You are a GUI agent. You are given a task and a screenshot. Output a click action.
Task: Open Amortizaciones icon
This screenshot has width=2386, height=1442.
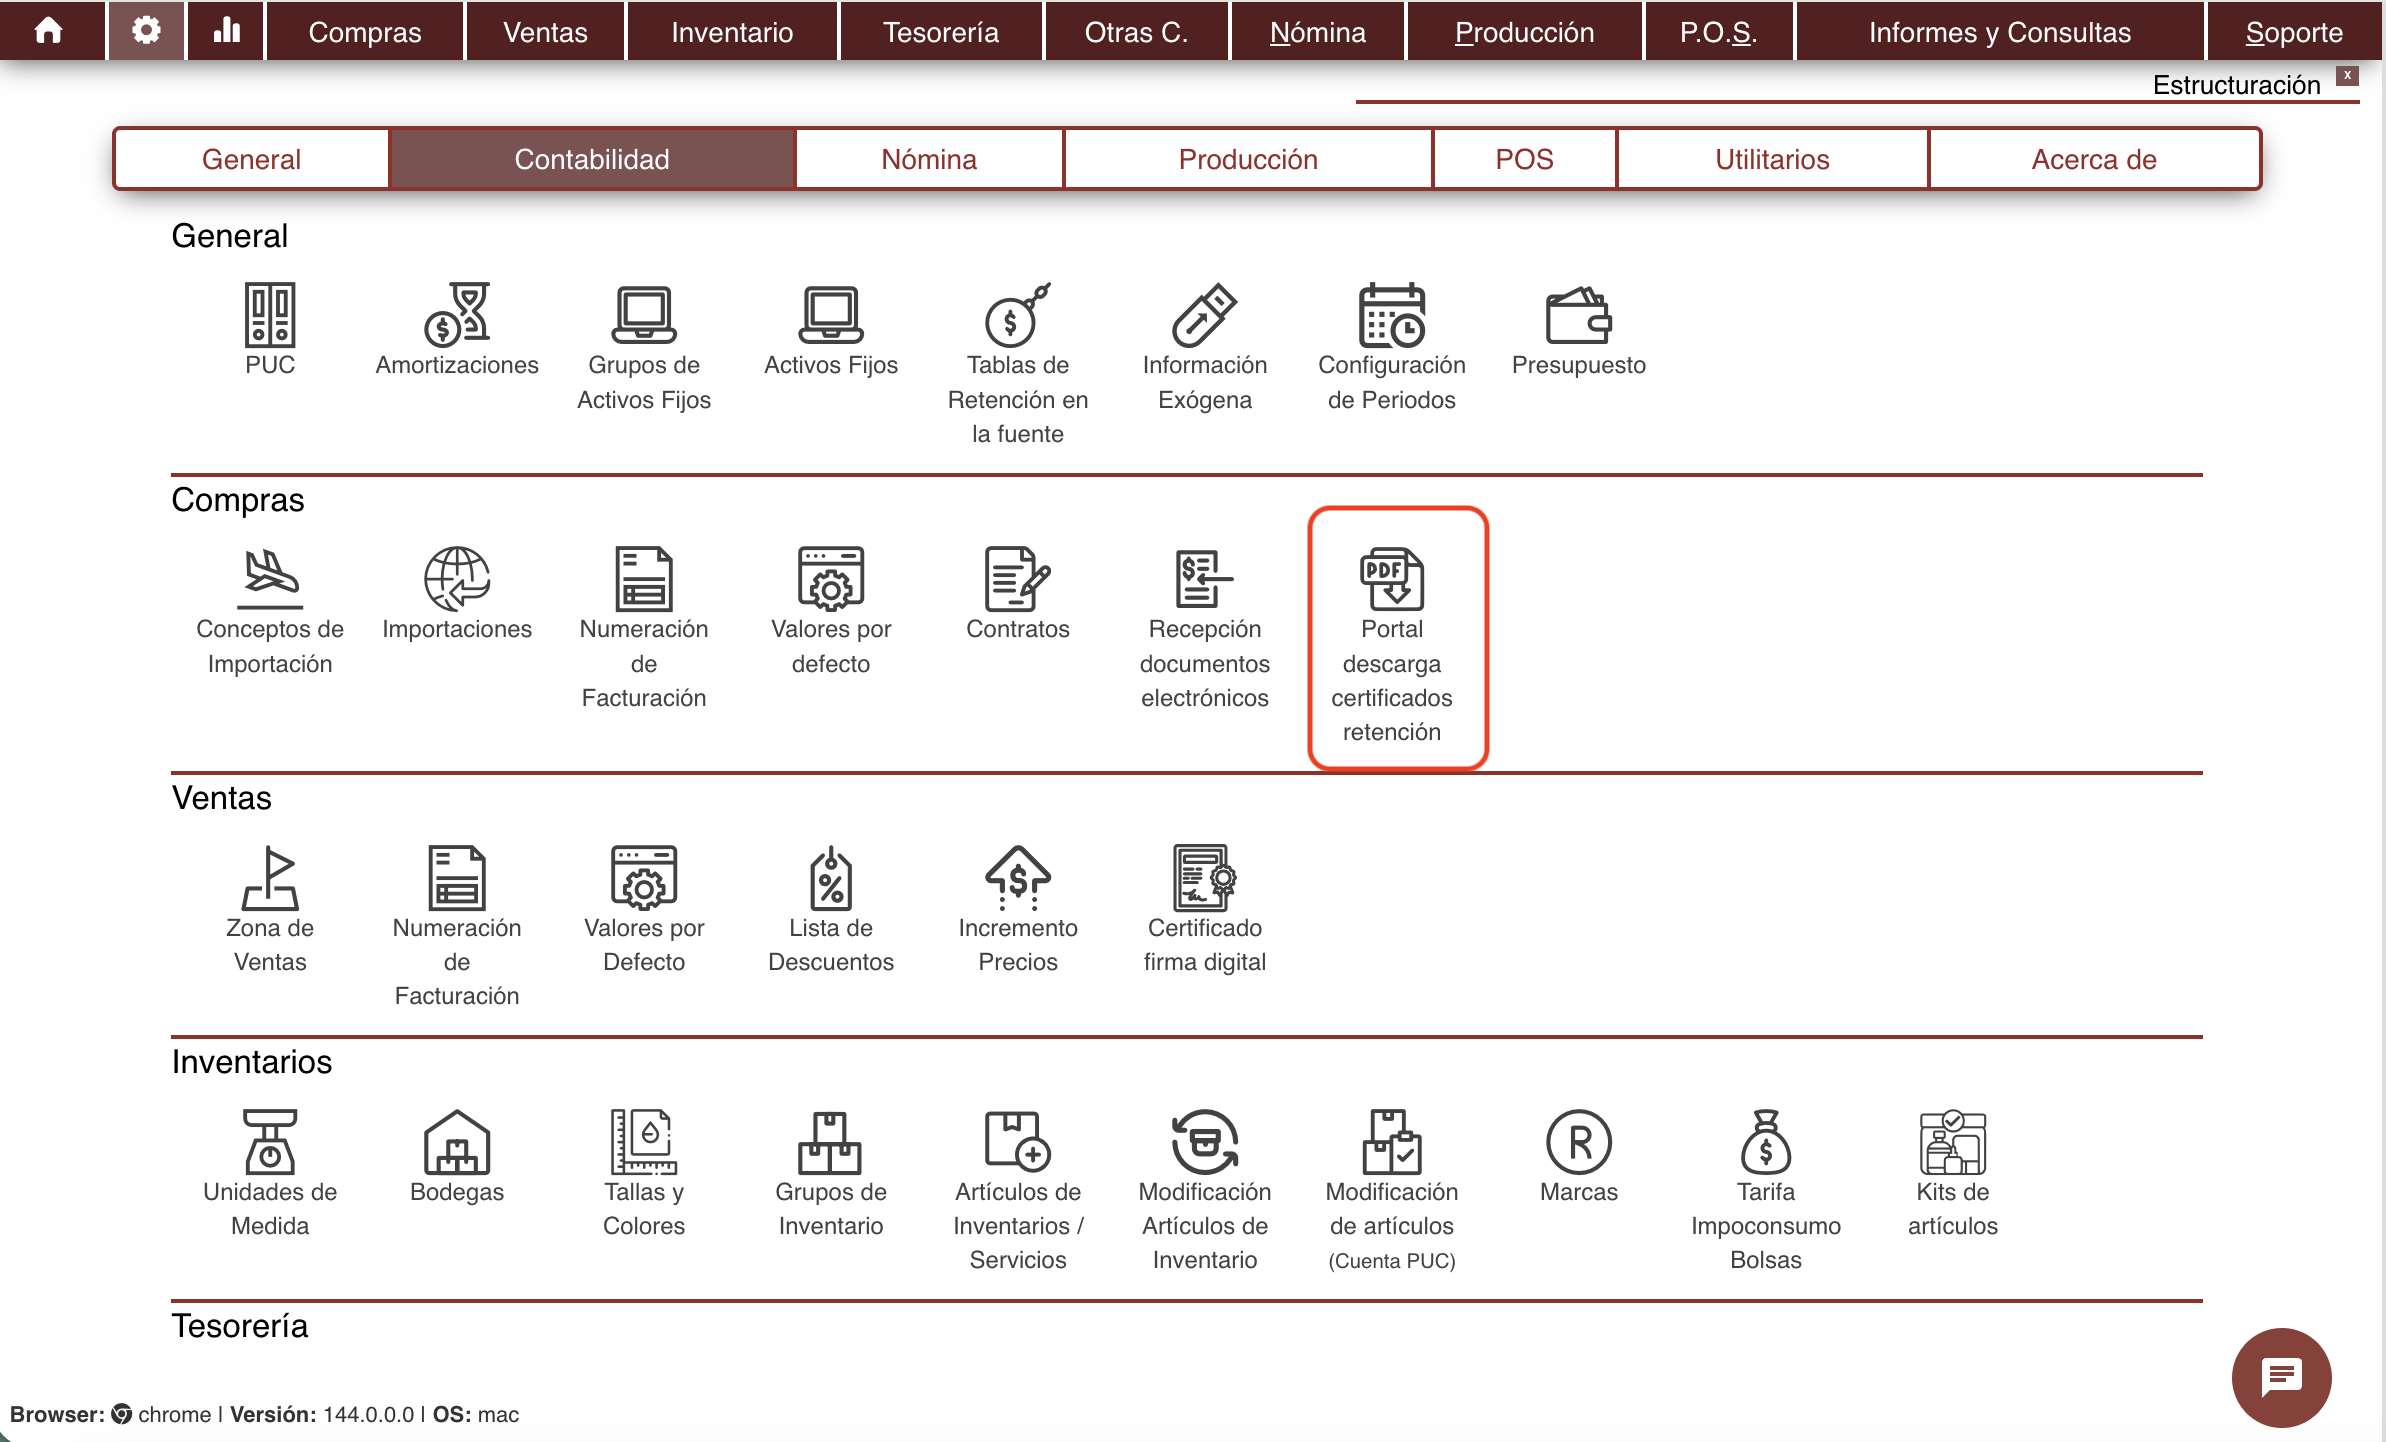coord(456,316)
